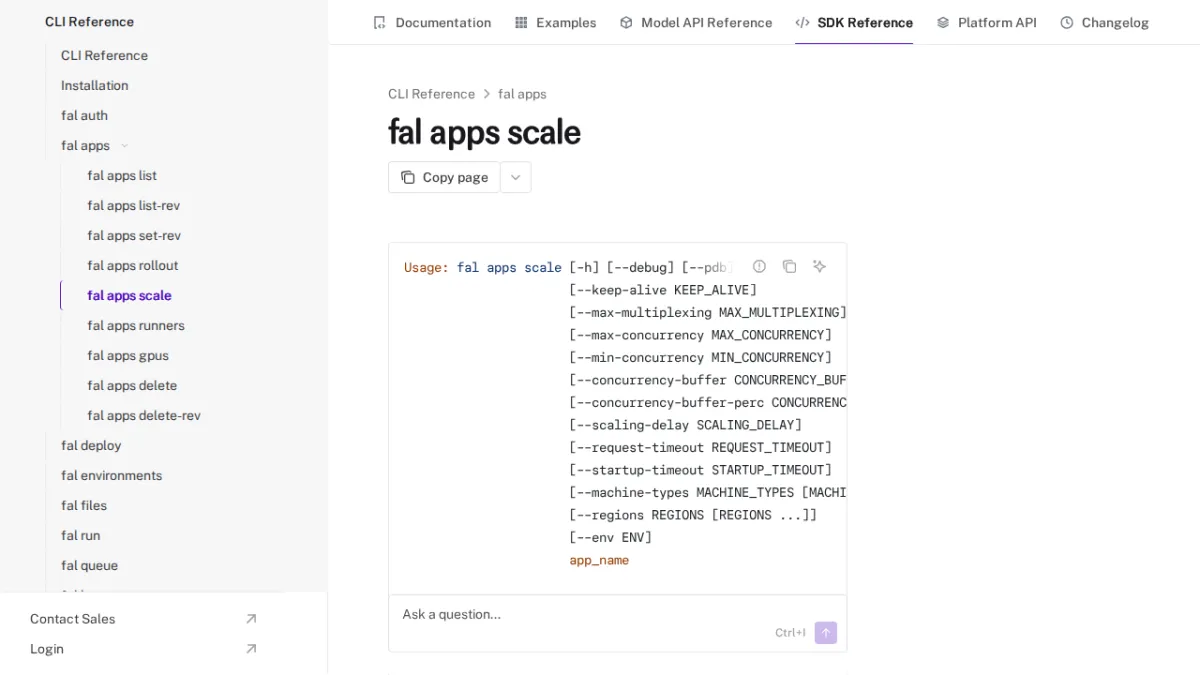Click the arrow icon beside Login
1200x675 pixels.
point(251,649)
